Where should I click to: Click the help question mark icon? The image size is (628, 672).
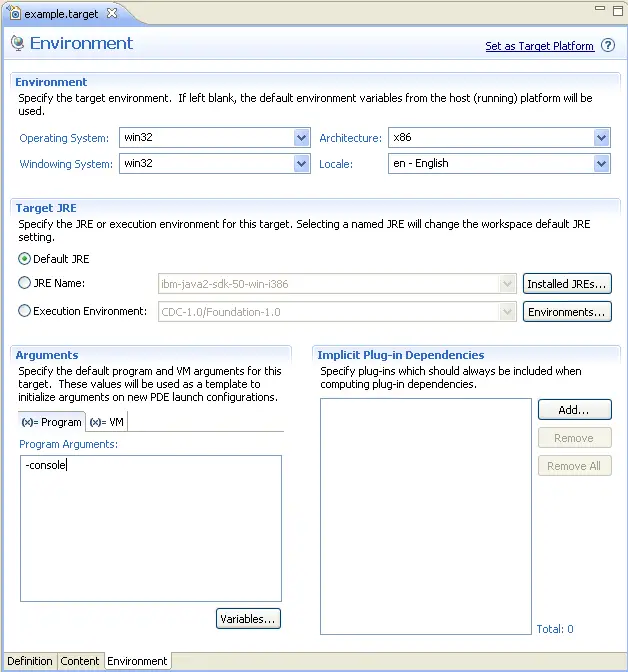[x=606, y=46]
